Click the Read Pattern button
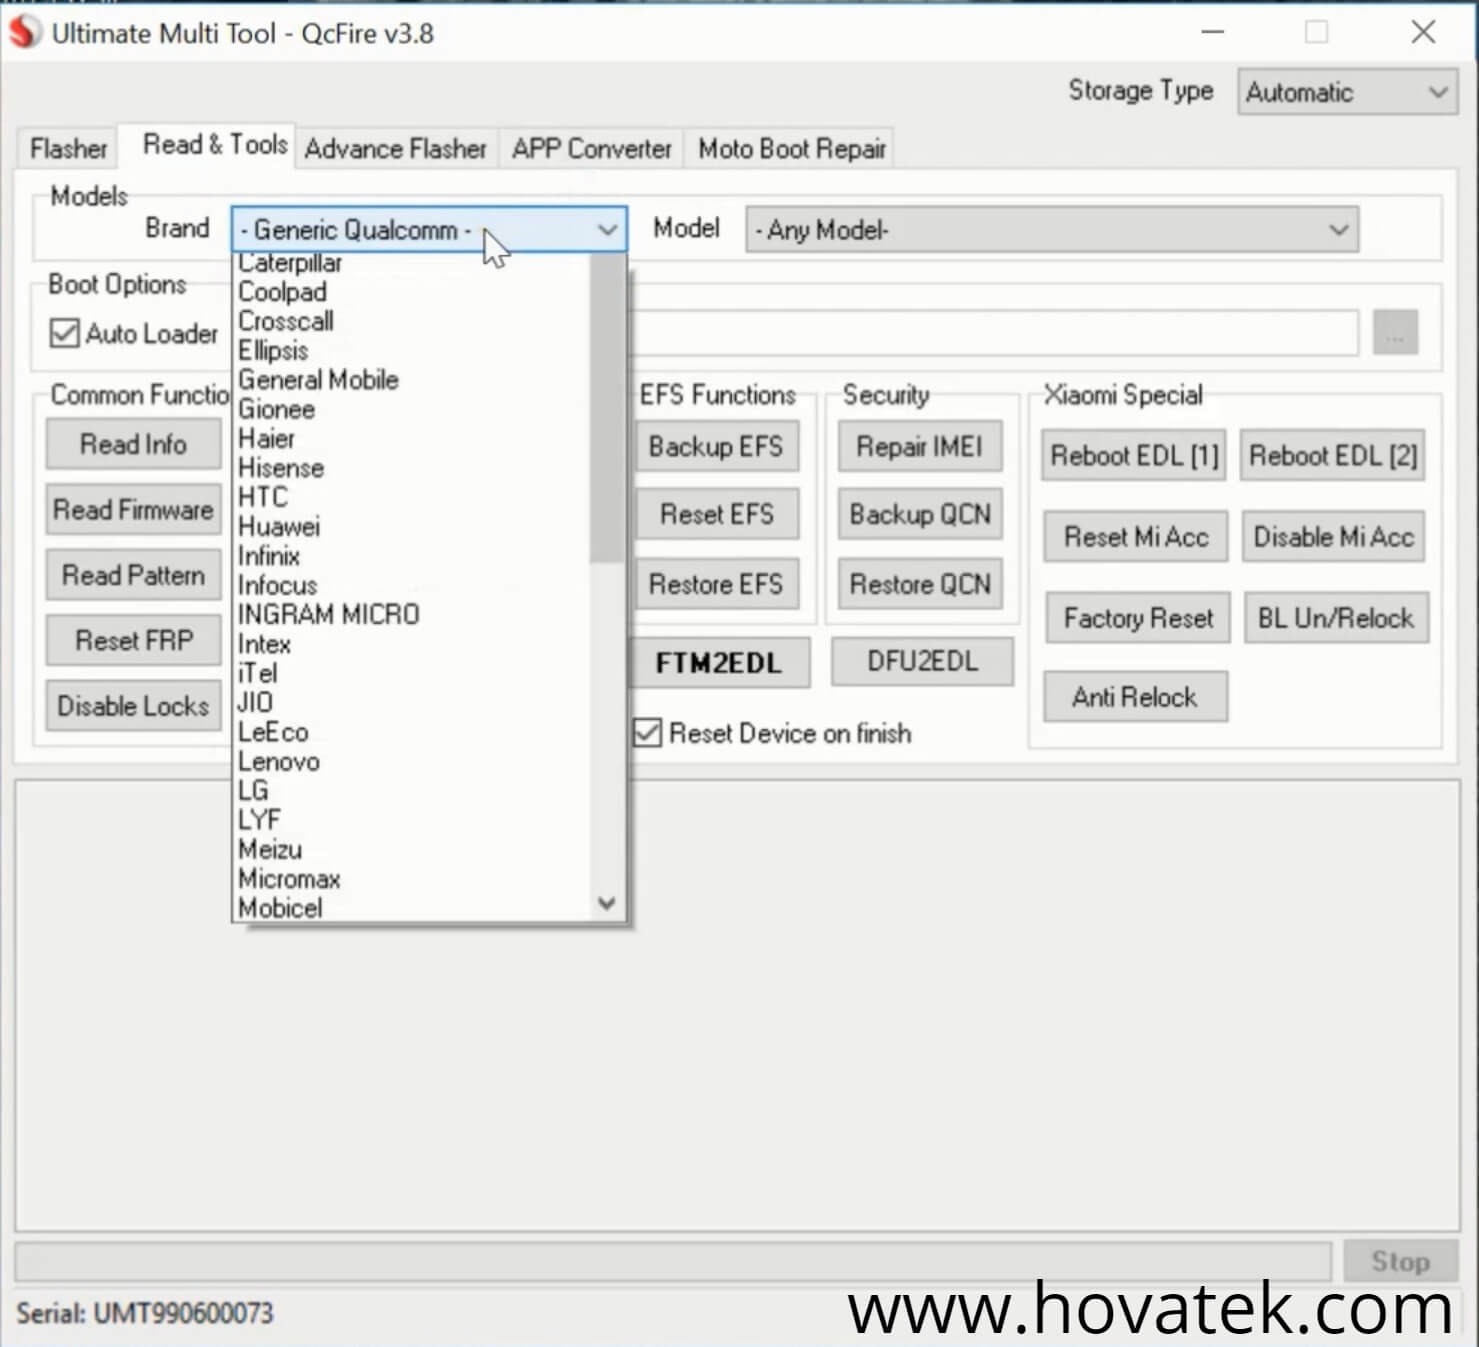 [x=133, y=575]
